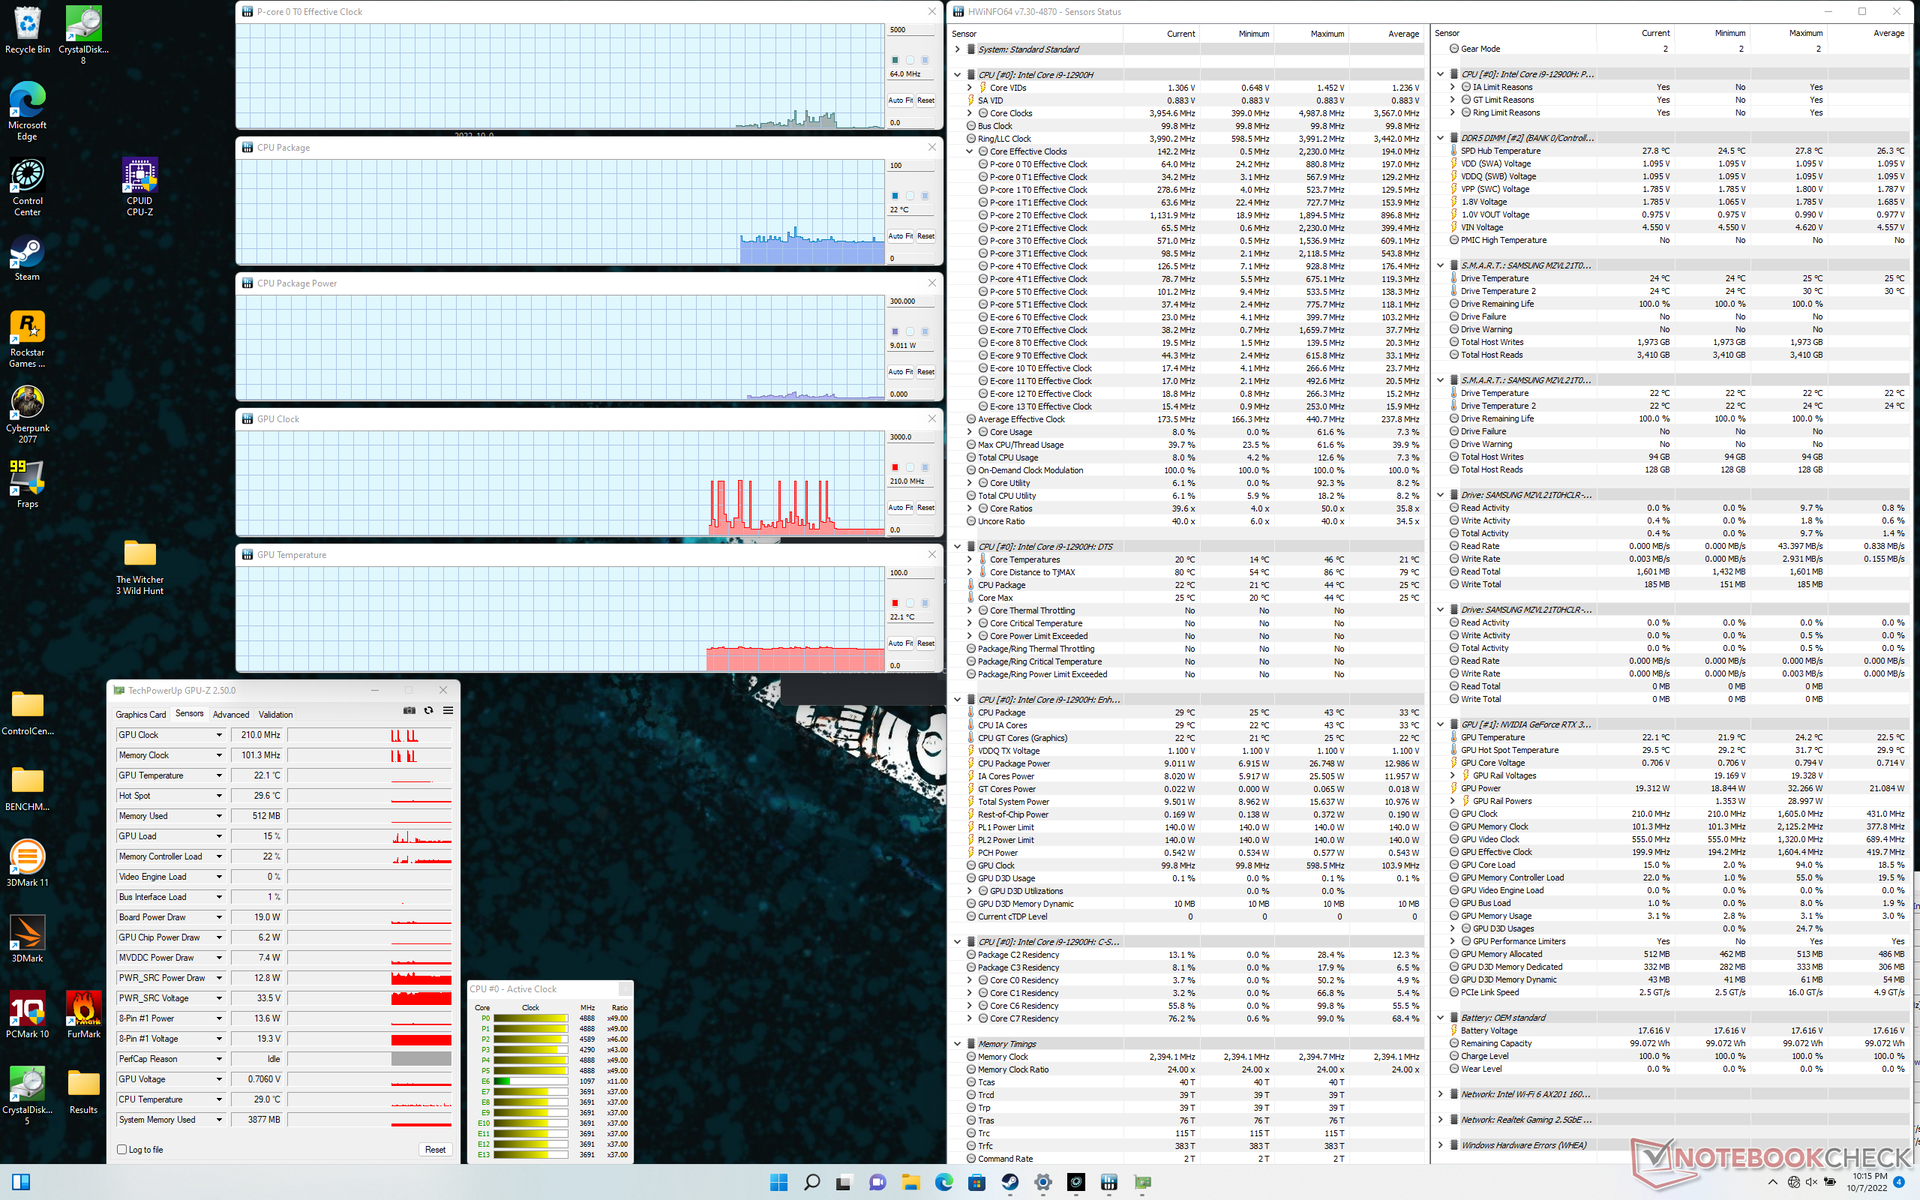Select the Sensors tab in GPU-Z
Viewport: 1920px width, 1200px height.
pyautogui.click(x=189, y=714)
